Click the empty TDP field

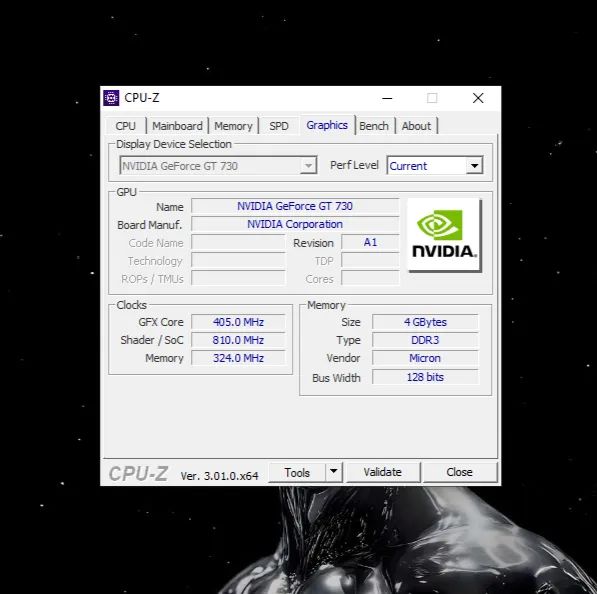[370, 260]
